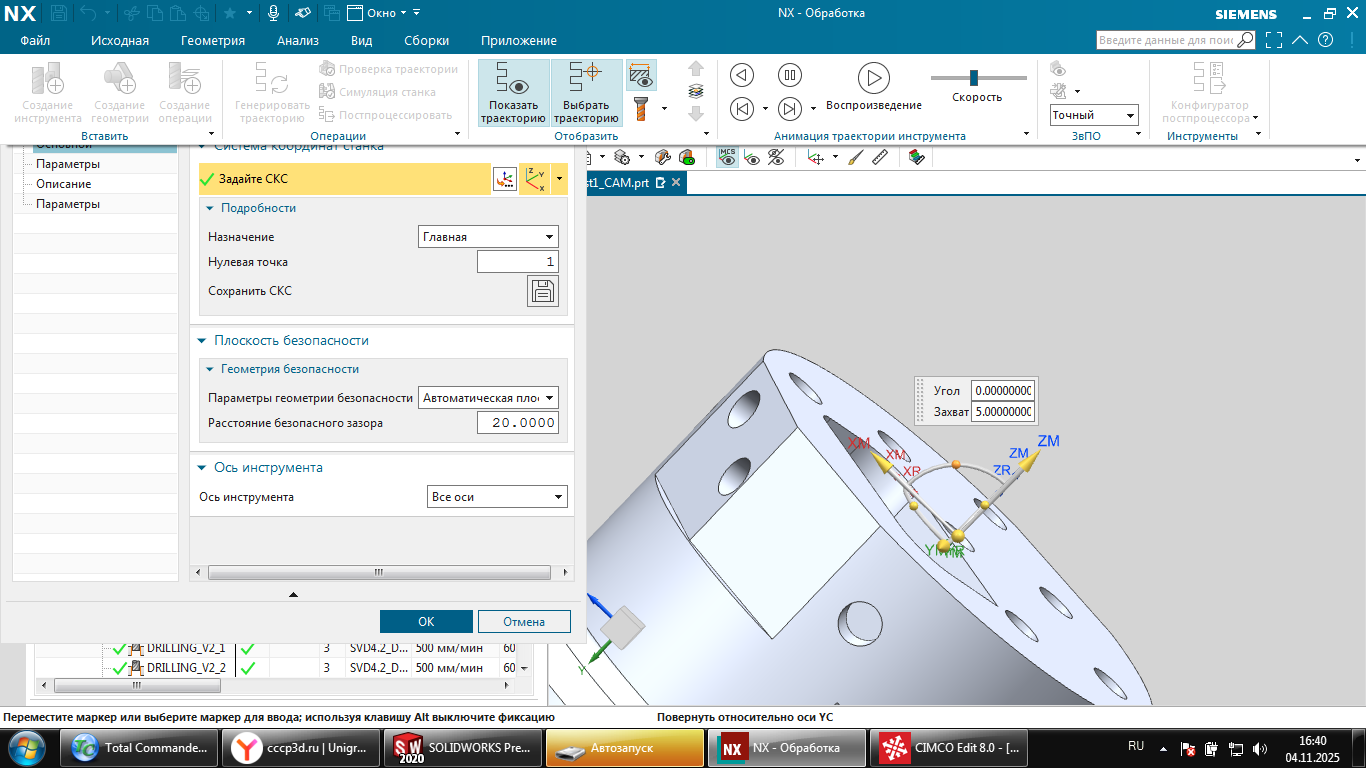Open the coordinate system dialog icon
This screenshot has height=768, width=1366.
pos(505,179)
